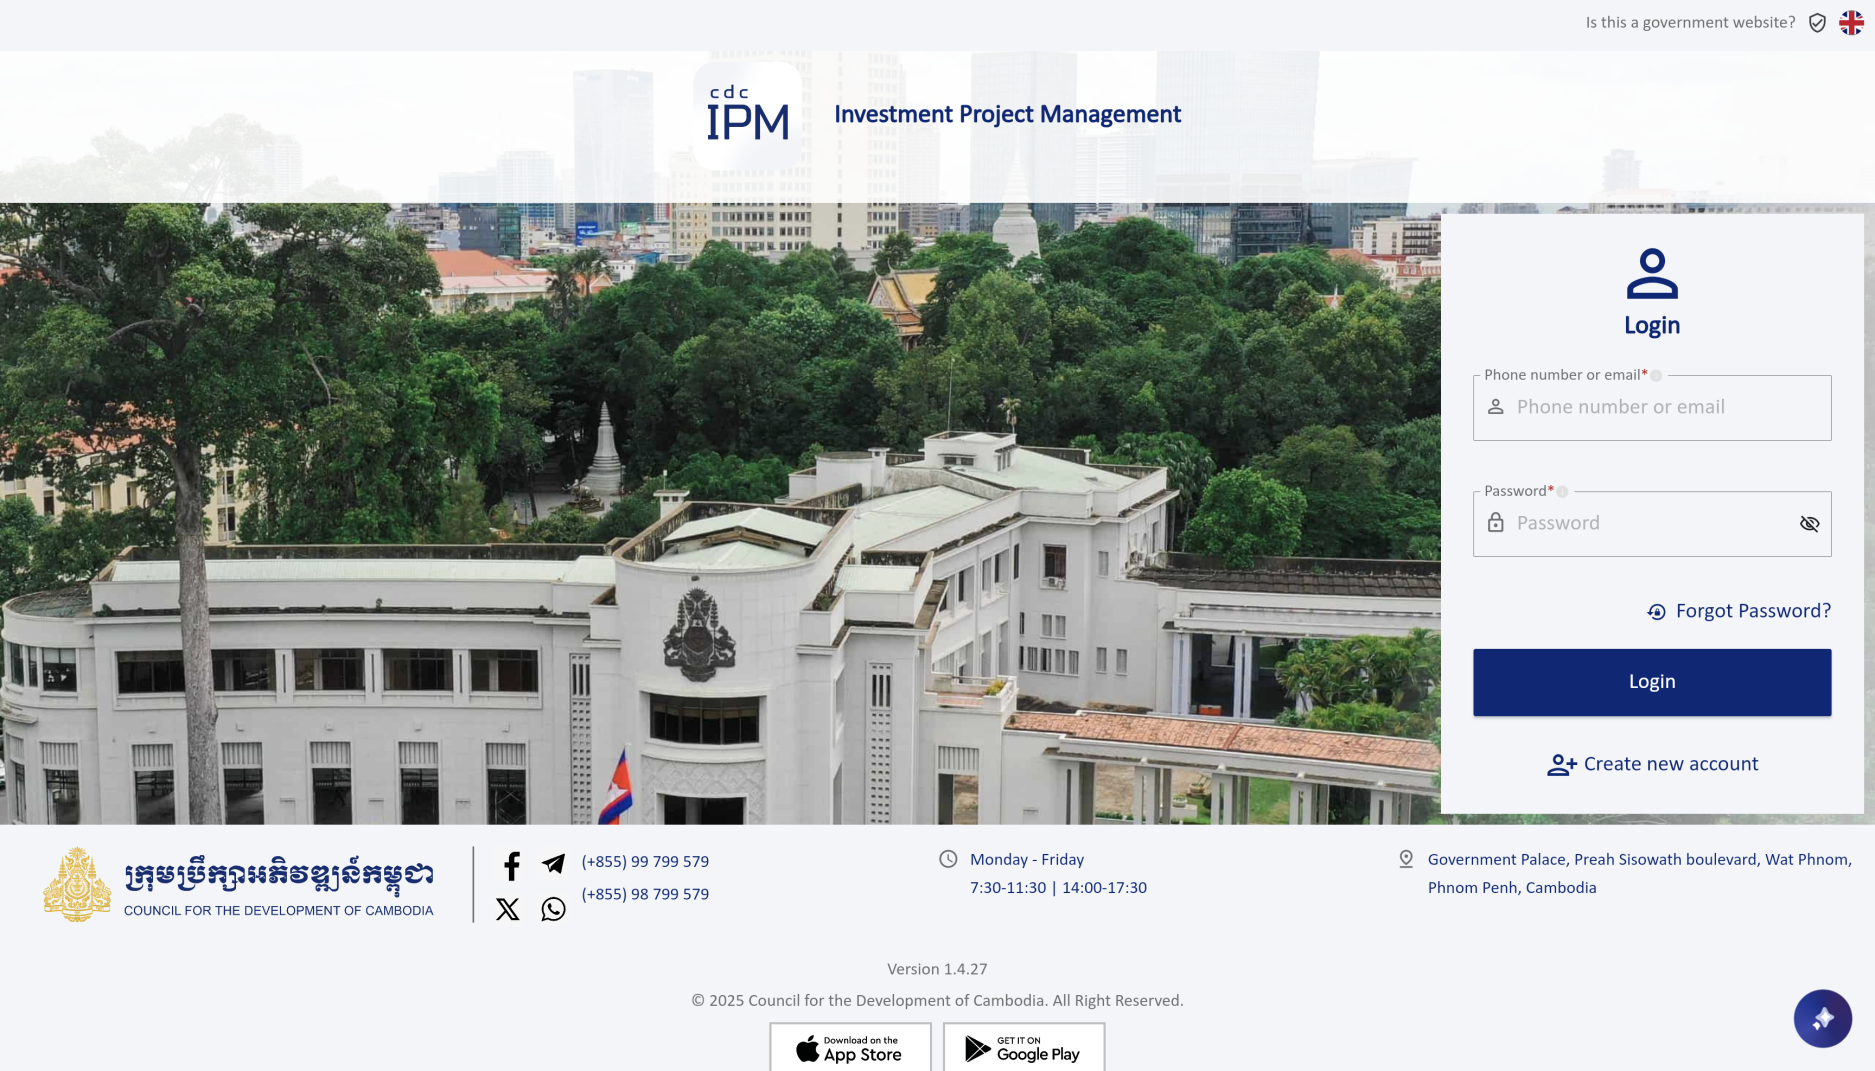
Task: Click the X (Twitter) icon
Action: [508, 909]
